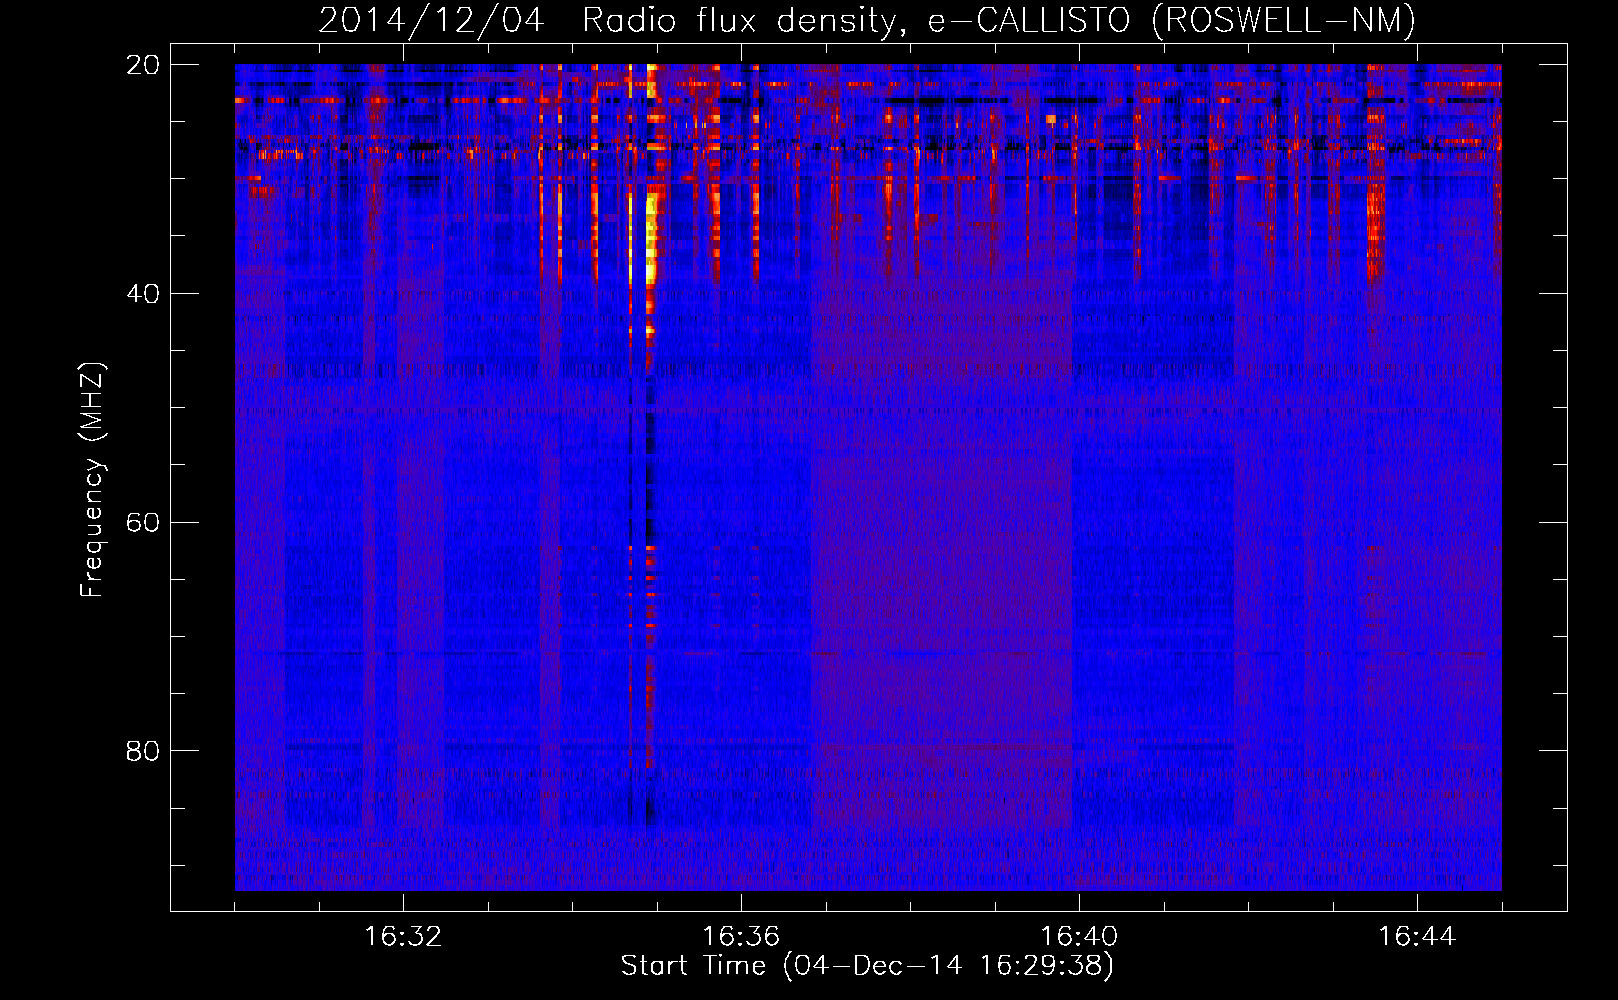The width and height of the screenshot is (1618, 1000).
Task: Click the 'Frequency (MHZ)' axis label
Action: coord(92,480)
